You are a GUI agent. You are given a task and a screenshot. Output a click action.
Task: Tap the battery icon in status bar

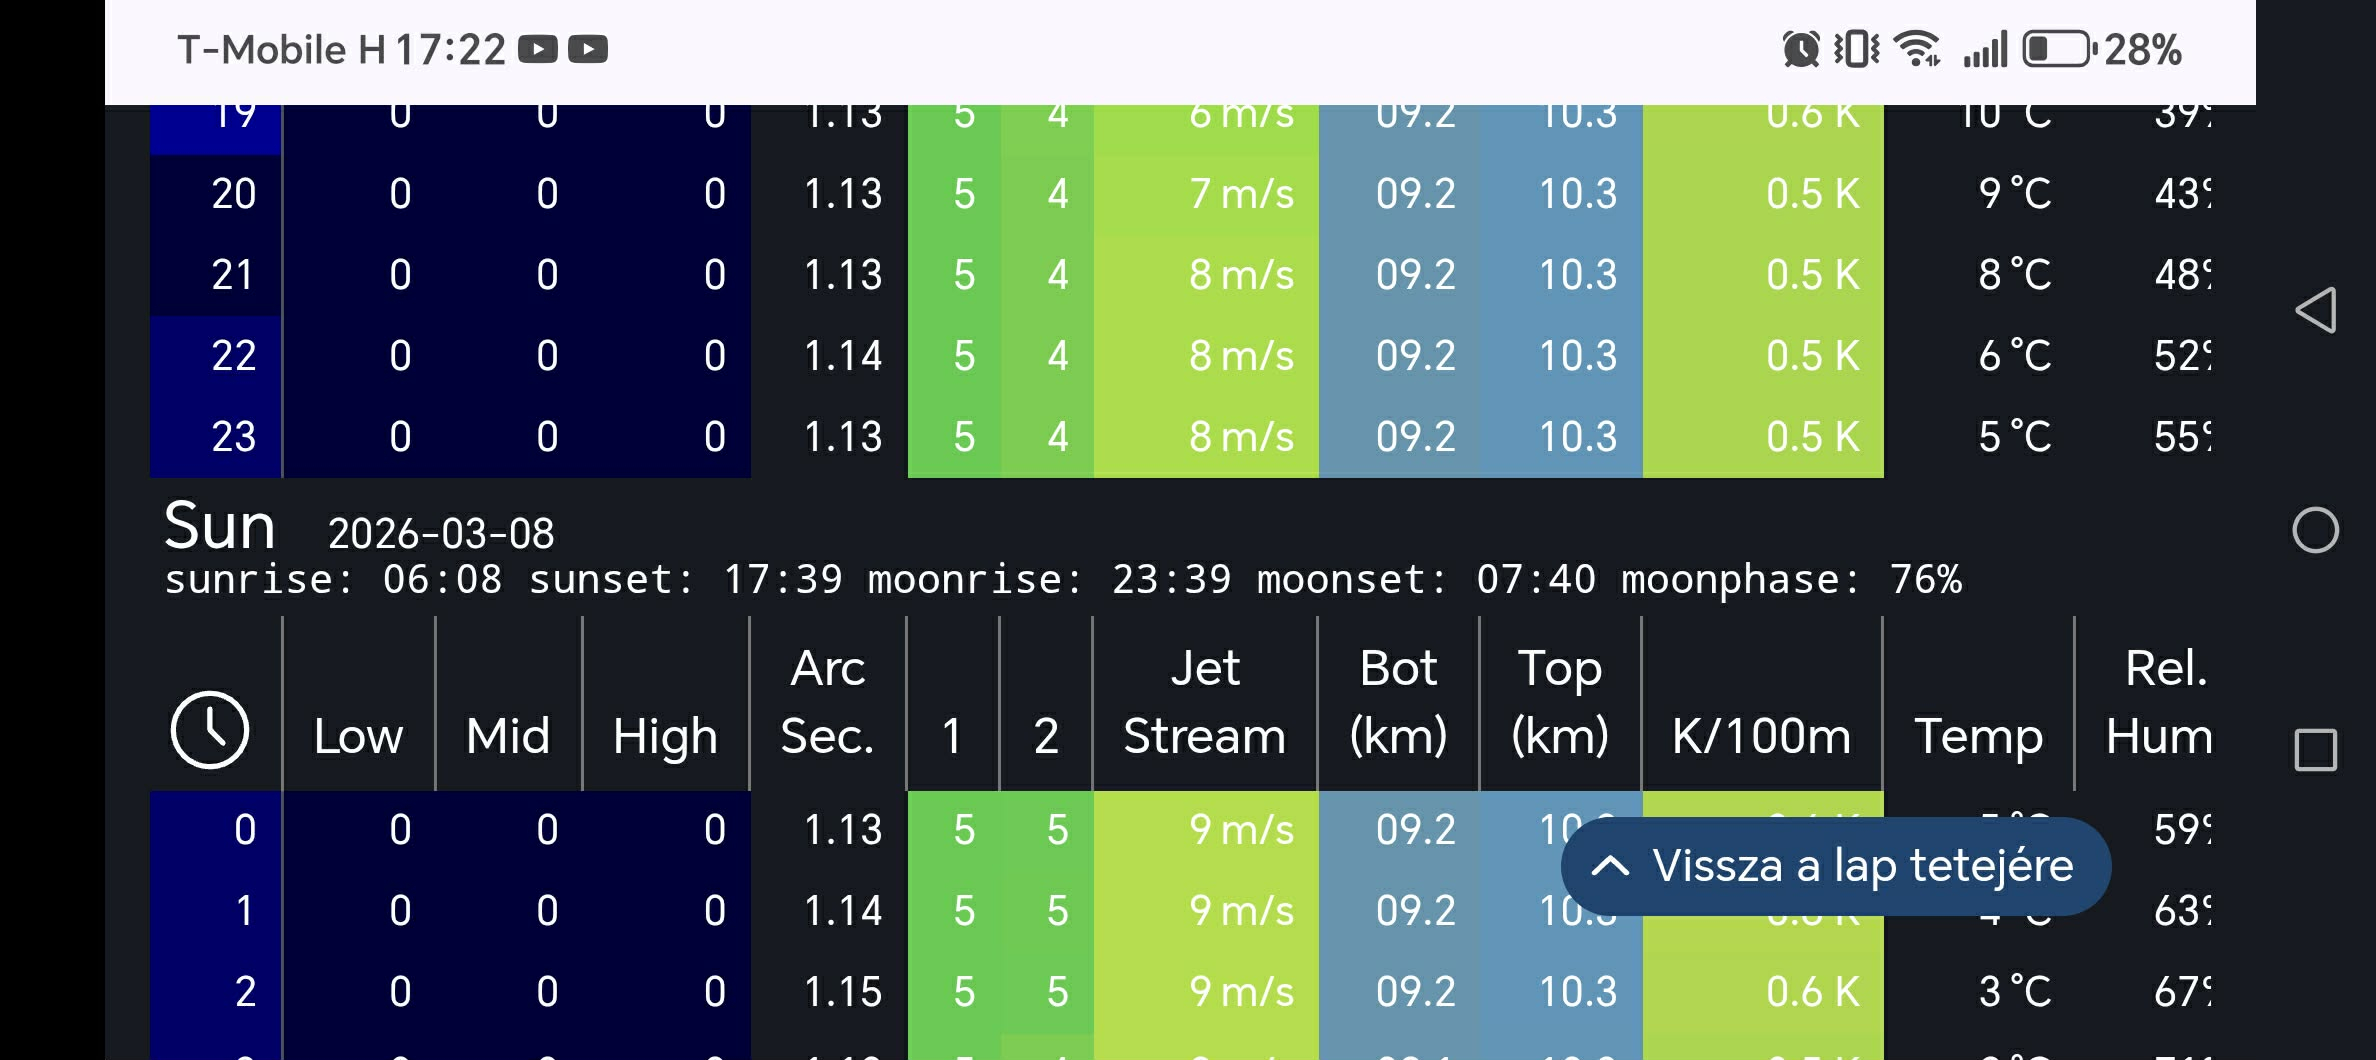click(2058, 49)
